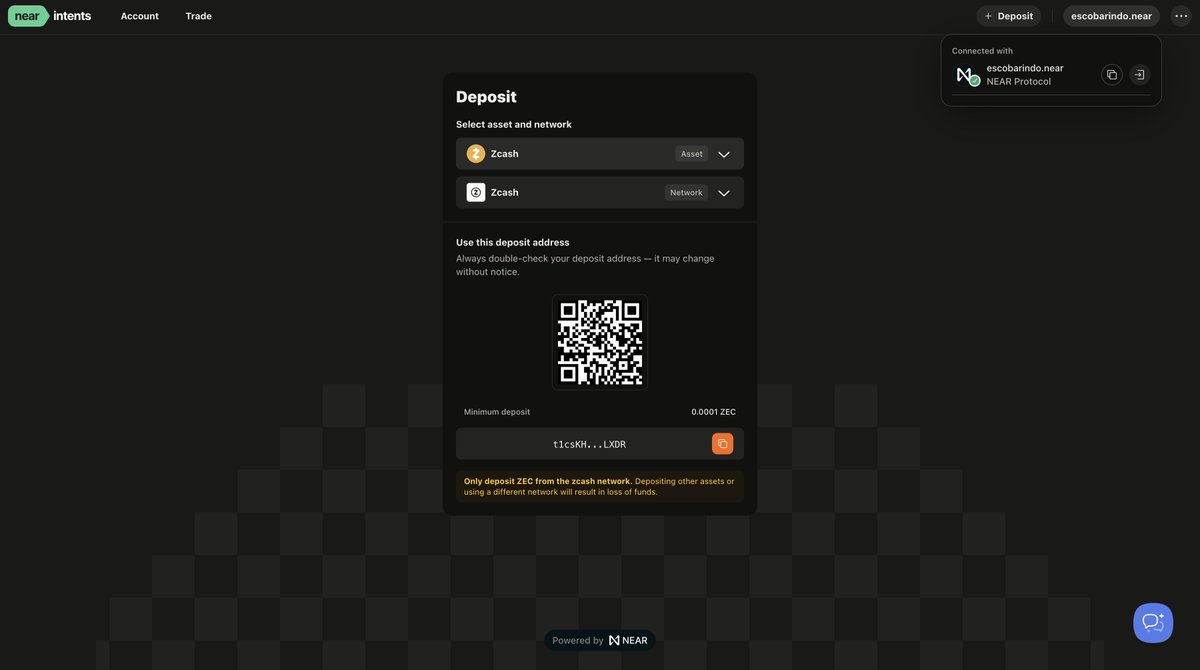Viewport: 1200px width, 670px height.
Task: Click the Only deposit ZEC warning text
Action: point(599,487)
